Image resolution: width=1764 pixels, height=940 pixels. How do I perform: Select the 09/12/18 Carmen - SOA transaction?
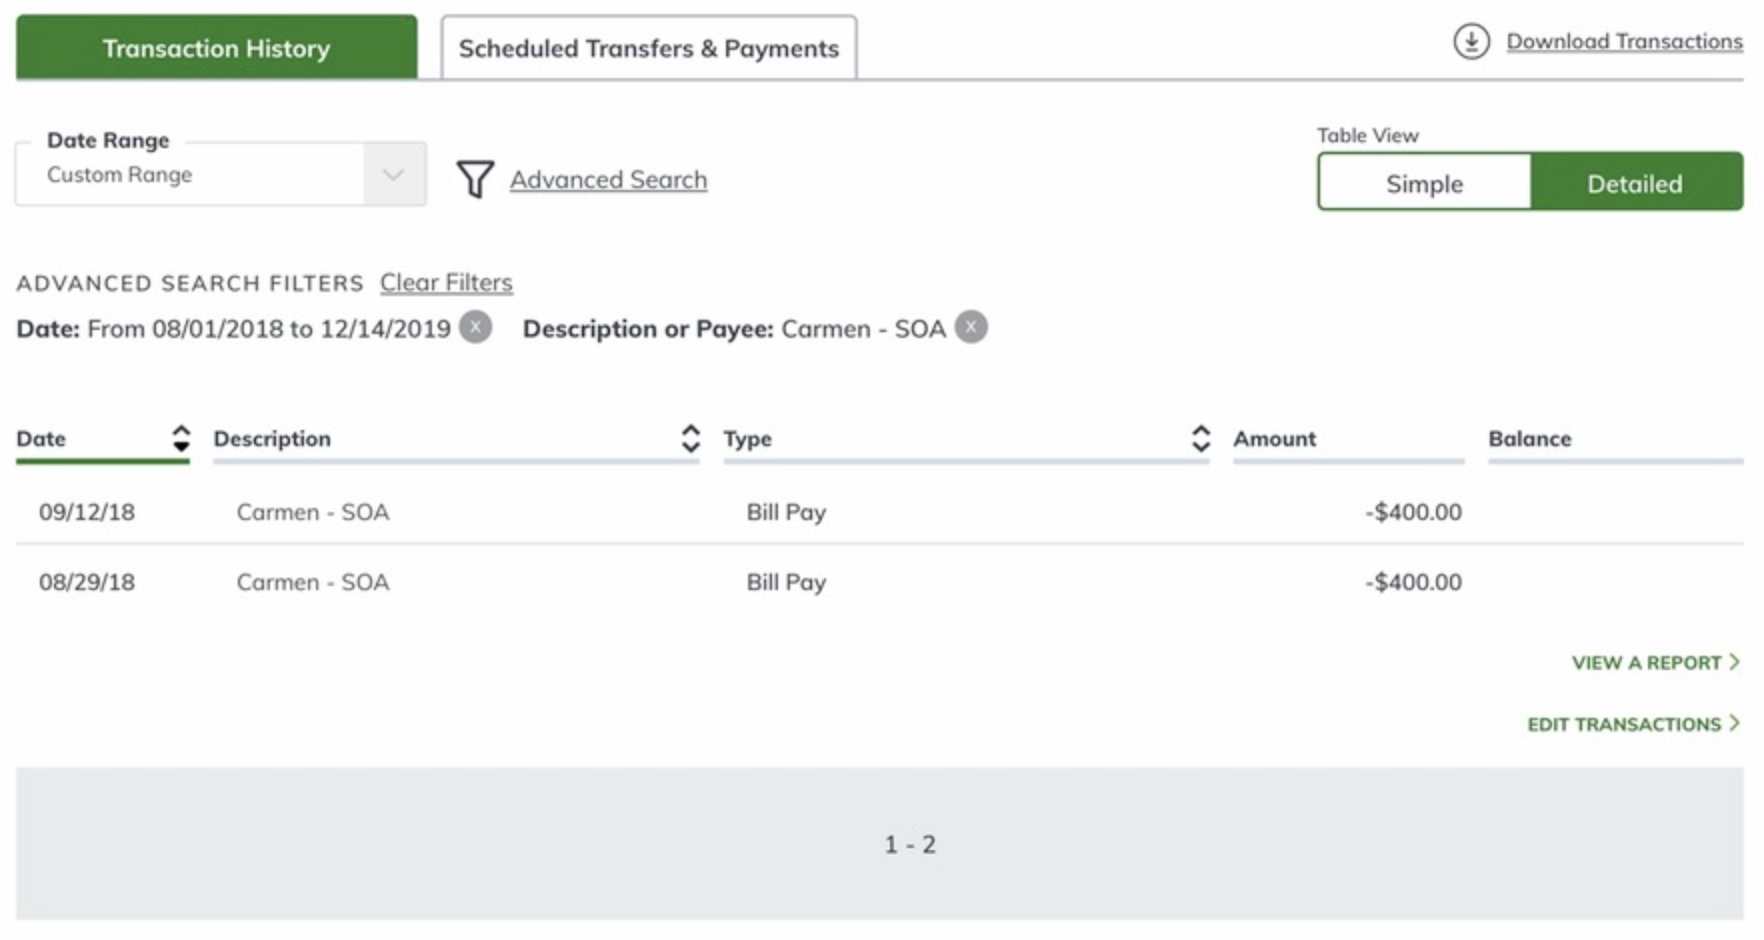[313, 512]
